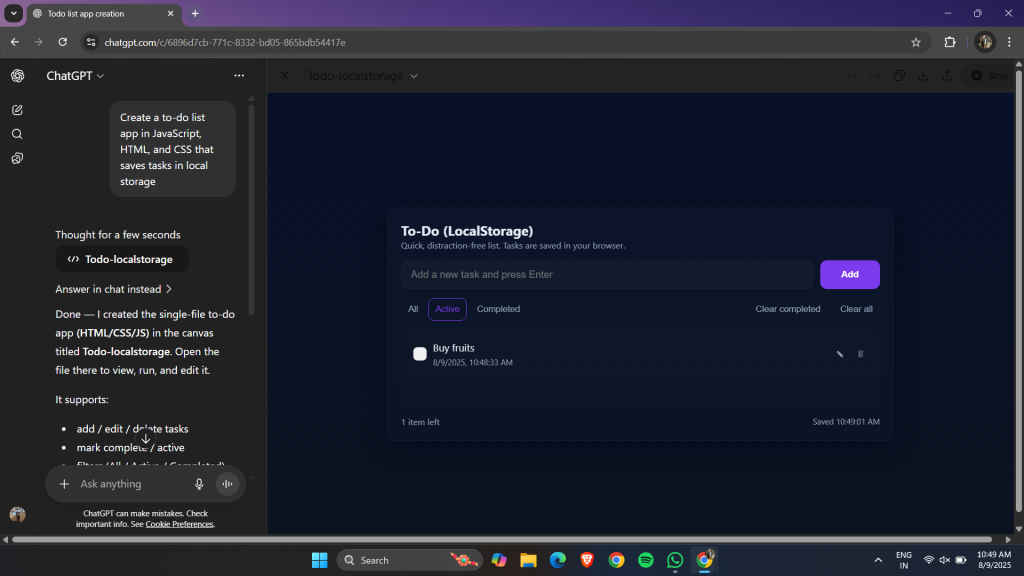Click the pencil edit icon for Buy fruits
Screen dimensions: 1024x576
(x=840, y=354)
